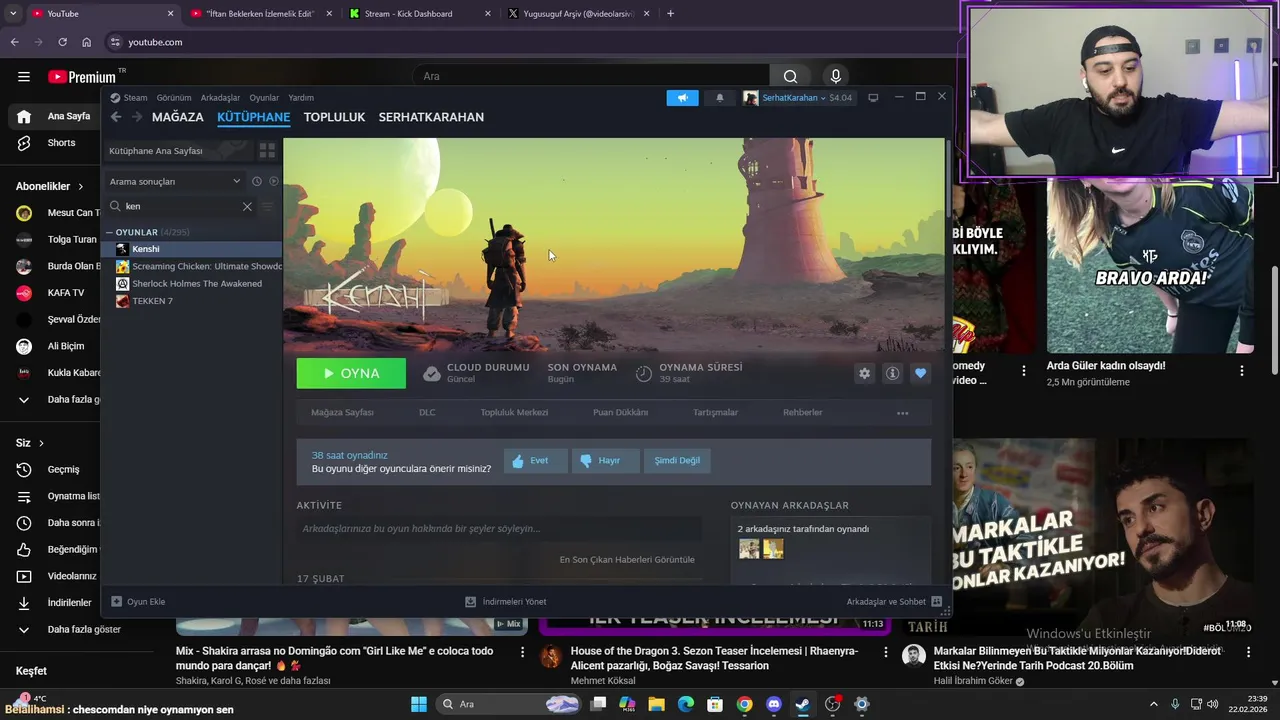Expand YouTube subscriptions 'Daha fazla g...' chevron
The image size is (1280, 720).
tap(24, 399)
